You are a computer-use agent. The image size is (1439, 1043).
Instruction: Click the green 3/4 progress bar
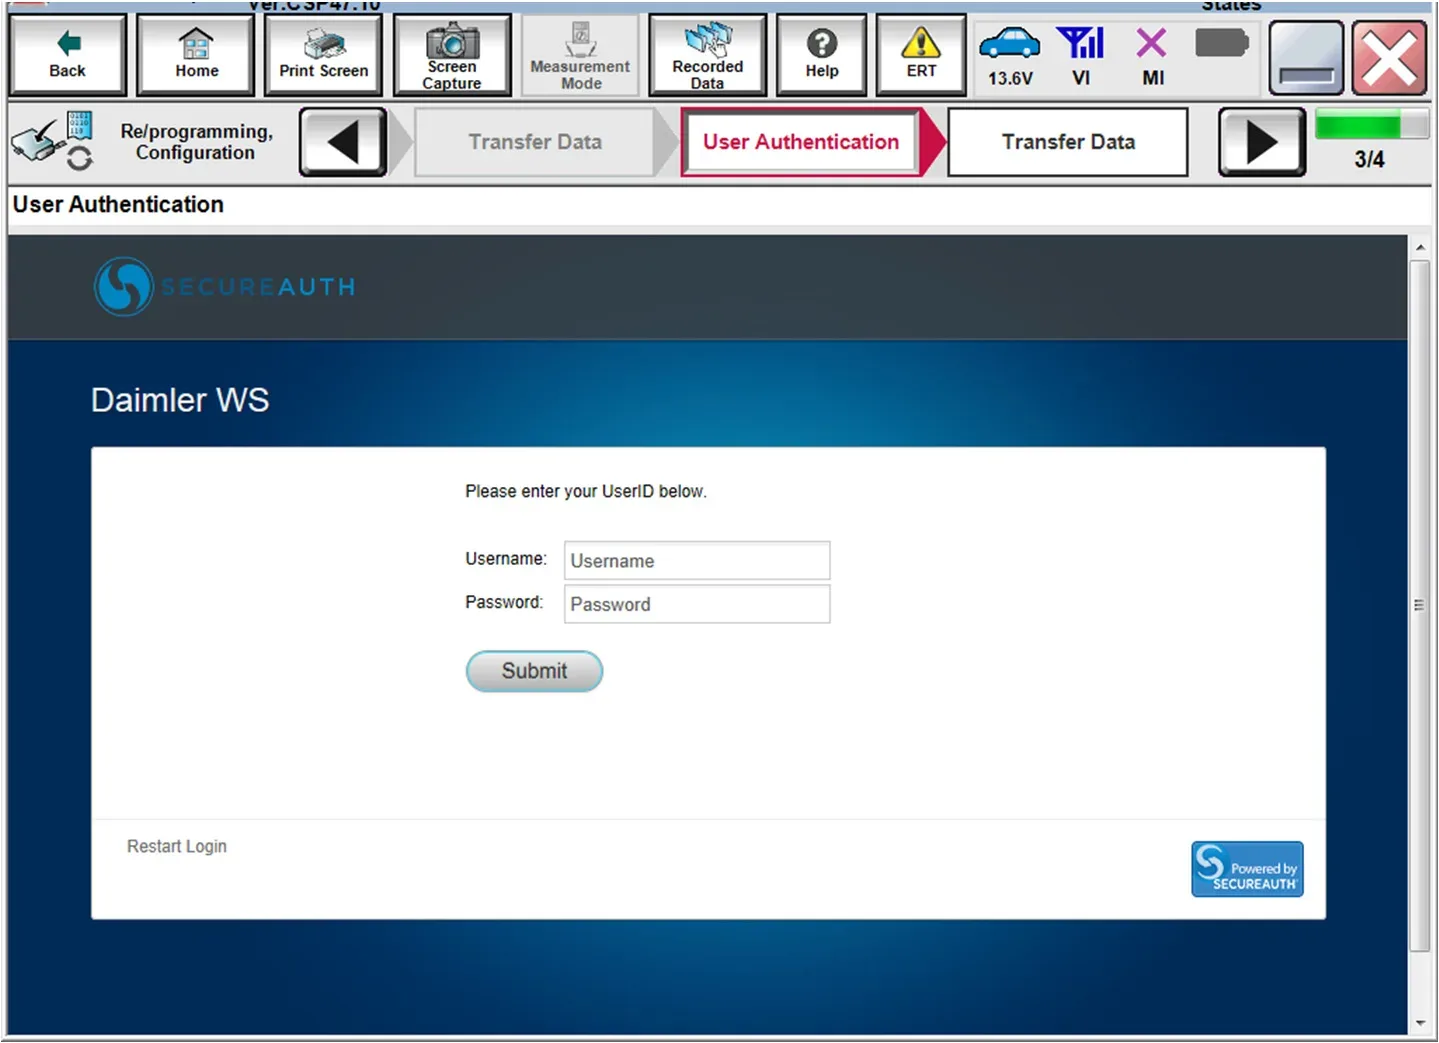pos(1371,125)
